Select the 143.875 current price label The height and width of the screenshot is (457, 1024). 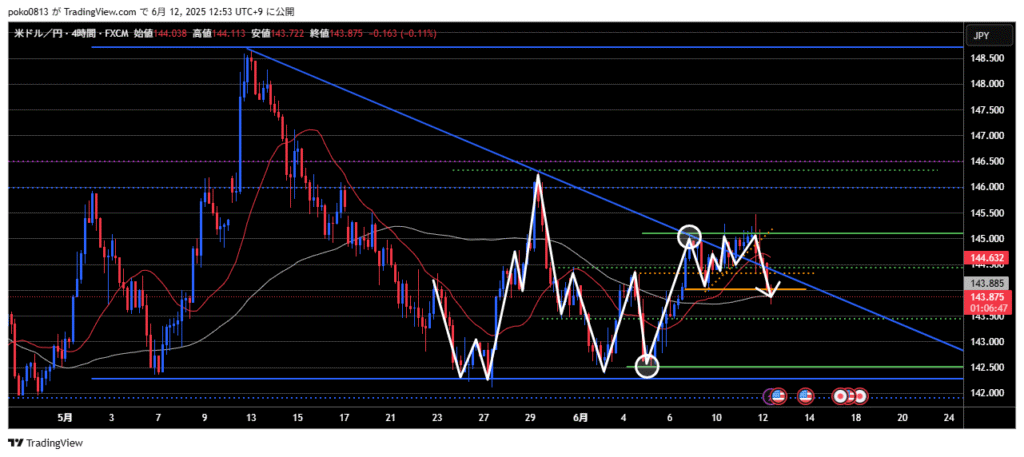pos(985,297)
